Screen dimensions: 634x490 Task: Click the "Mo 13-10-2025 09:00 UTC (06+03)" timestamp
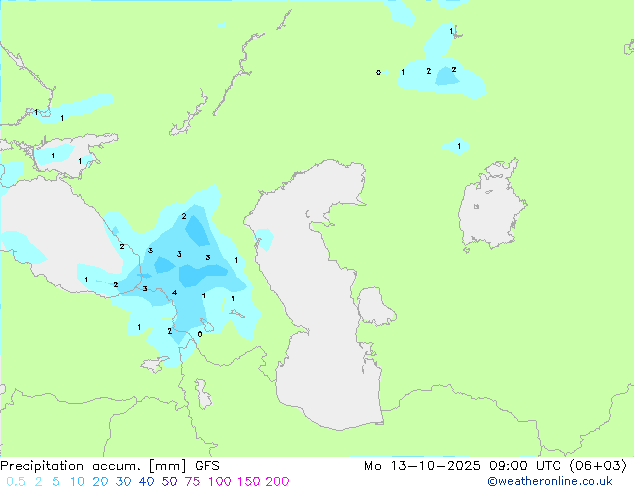click(x=495, y=466)
